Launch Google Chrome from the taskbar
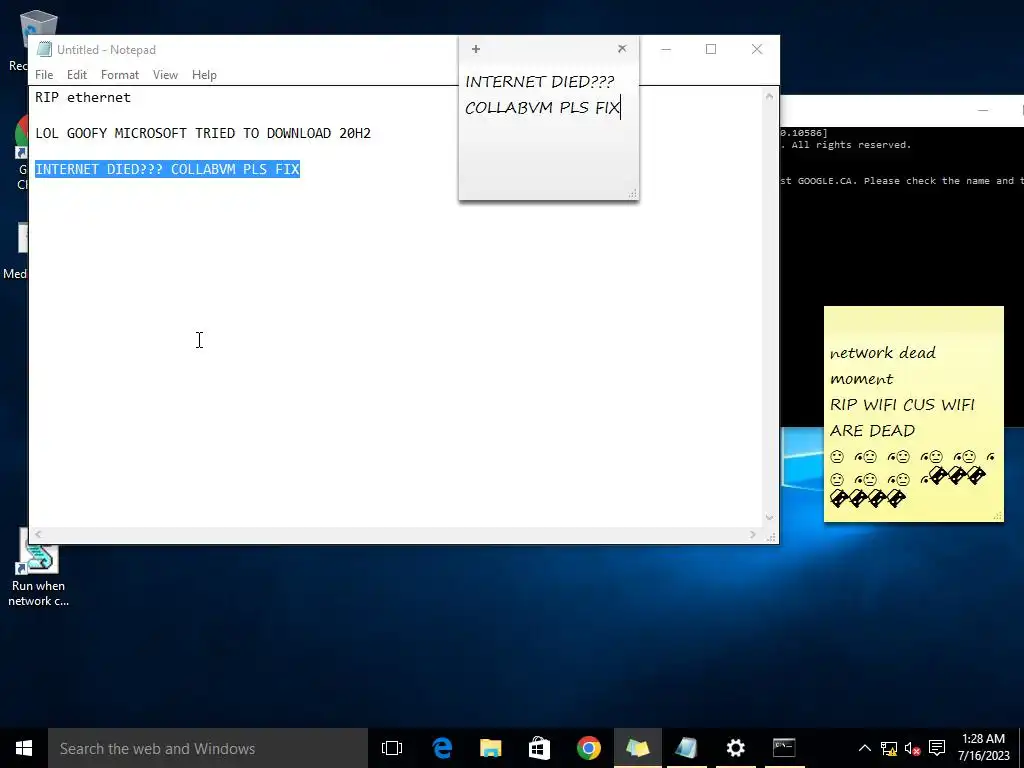The height and width of the screenshot is (768, 1024). tap(588, 748)
